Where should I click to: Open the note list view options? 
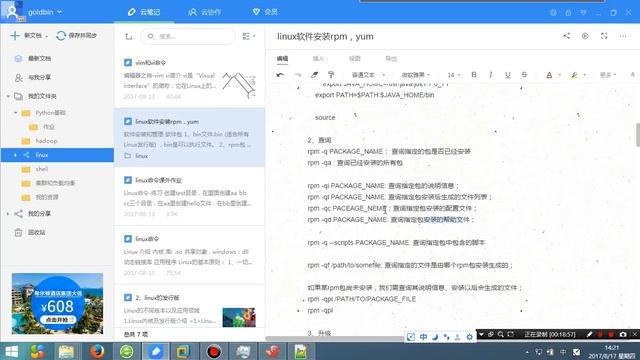click(249, 36)
